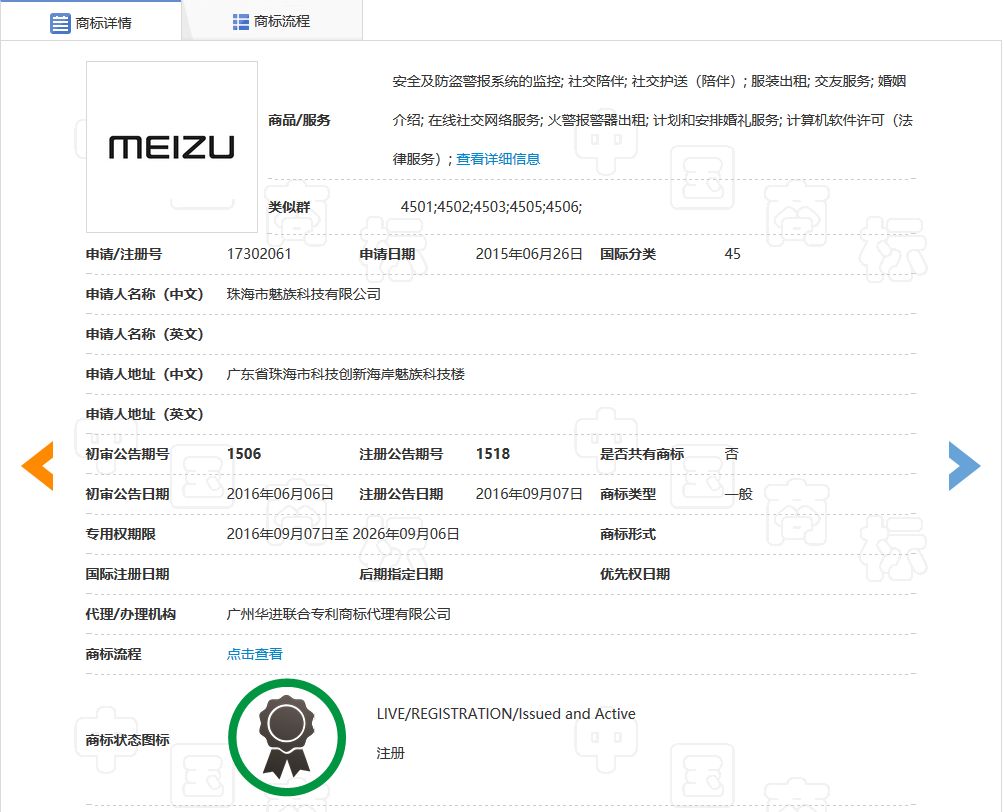The image size is (1004, 812).
Task: Click shared trademark value 否
Action: [731, 454]
